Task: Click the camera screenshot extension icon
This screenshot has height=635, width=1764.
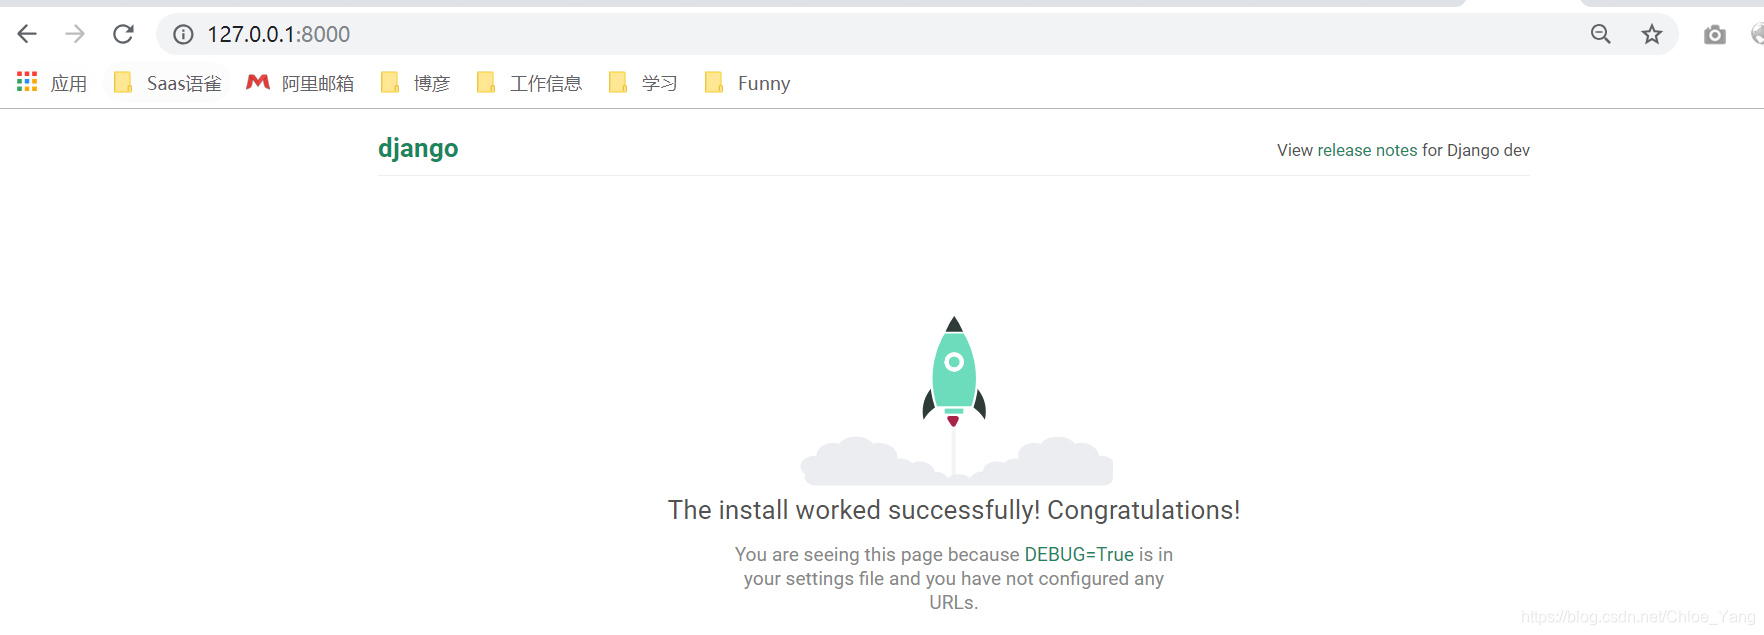Action: pyautogui.click(x=1715, y=35)
